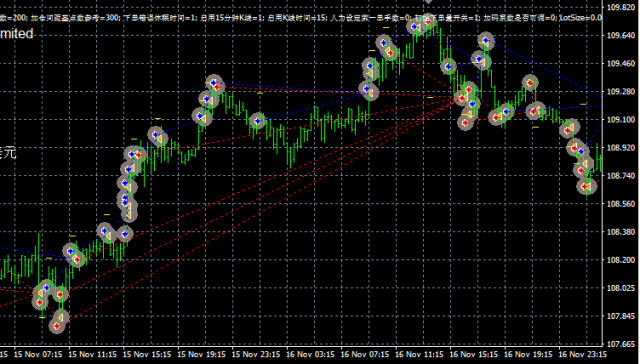Select the blue marker near 109.100 between two red markers

tap(507, 111)
